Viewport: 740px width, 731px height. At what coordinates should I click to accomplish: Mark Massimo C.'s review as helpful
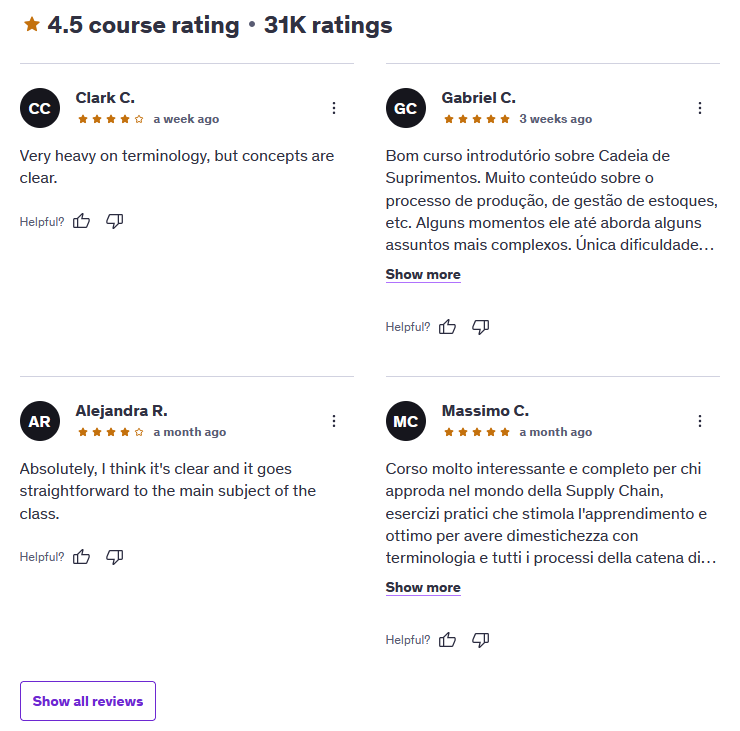coord(448,640)
